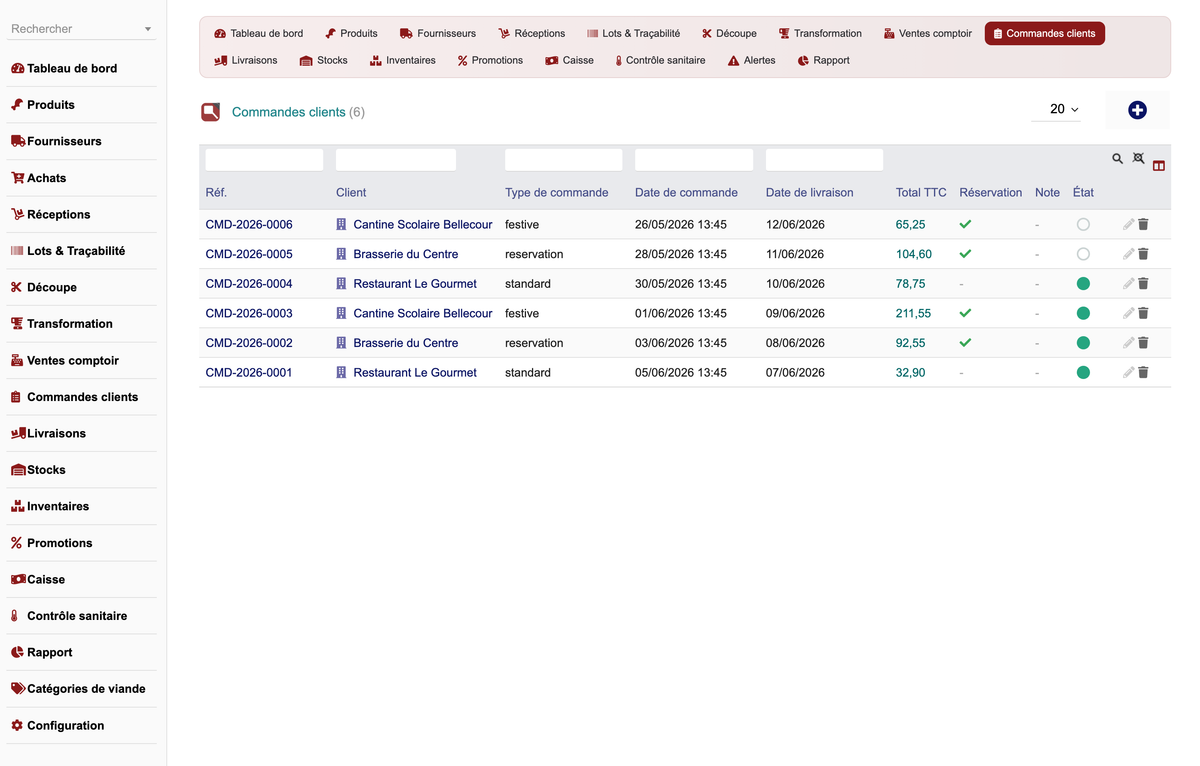Toggle state circle for order CMD-2026-0006

[1083, 225]
